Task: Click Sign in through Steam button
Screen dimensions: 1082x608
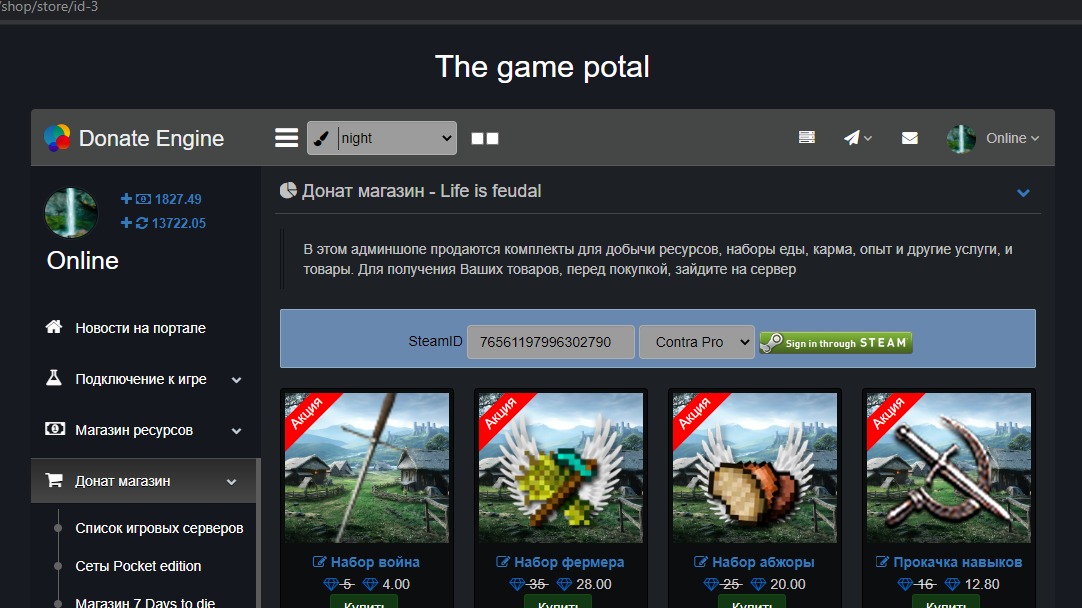Action: point(836,343)
